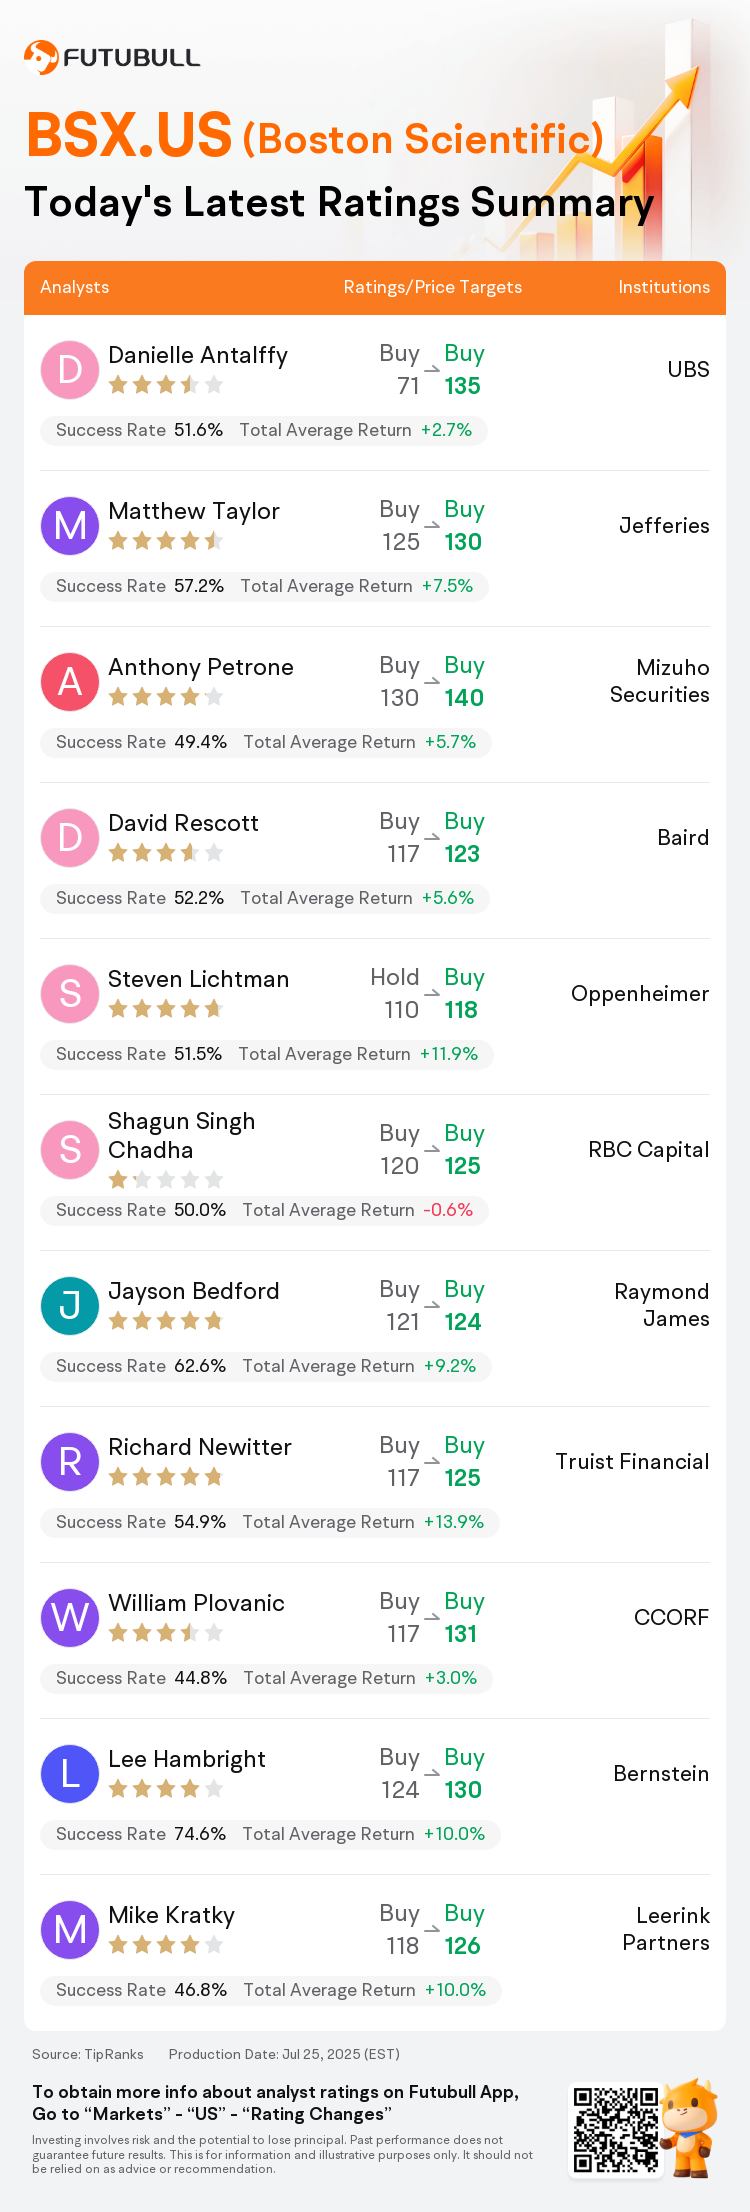This screenshot has width=750, height=2212.
Task: Click Shagun Singh Chadha's success rate pill
Action: point(264,1210)
